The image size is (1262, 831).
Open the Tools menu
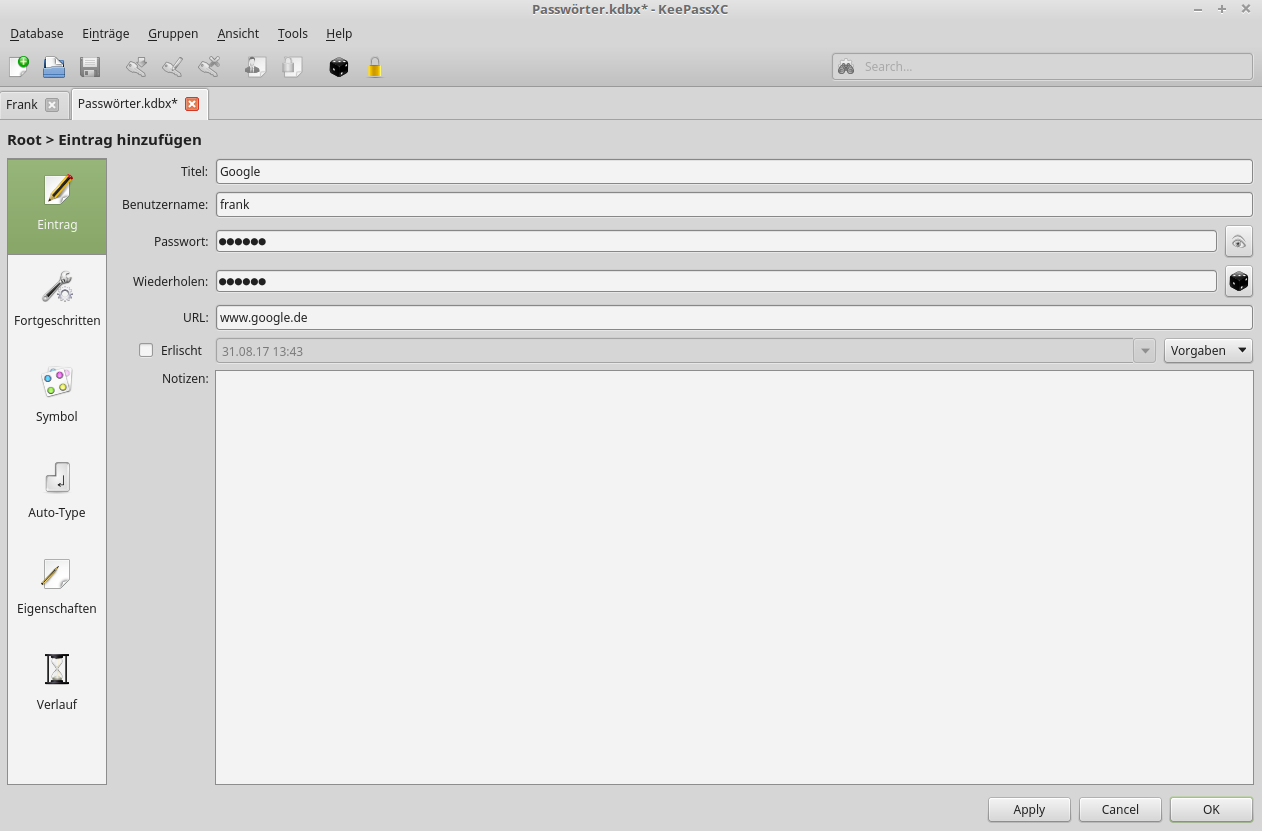click(x=293, y=33)
